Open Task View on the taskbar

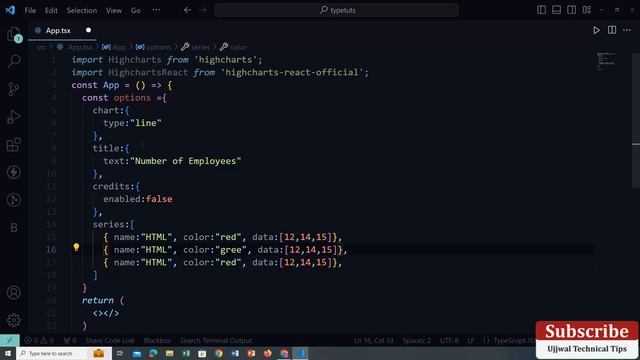click(120, 353)
